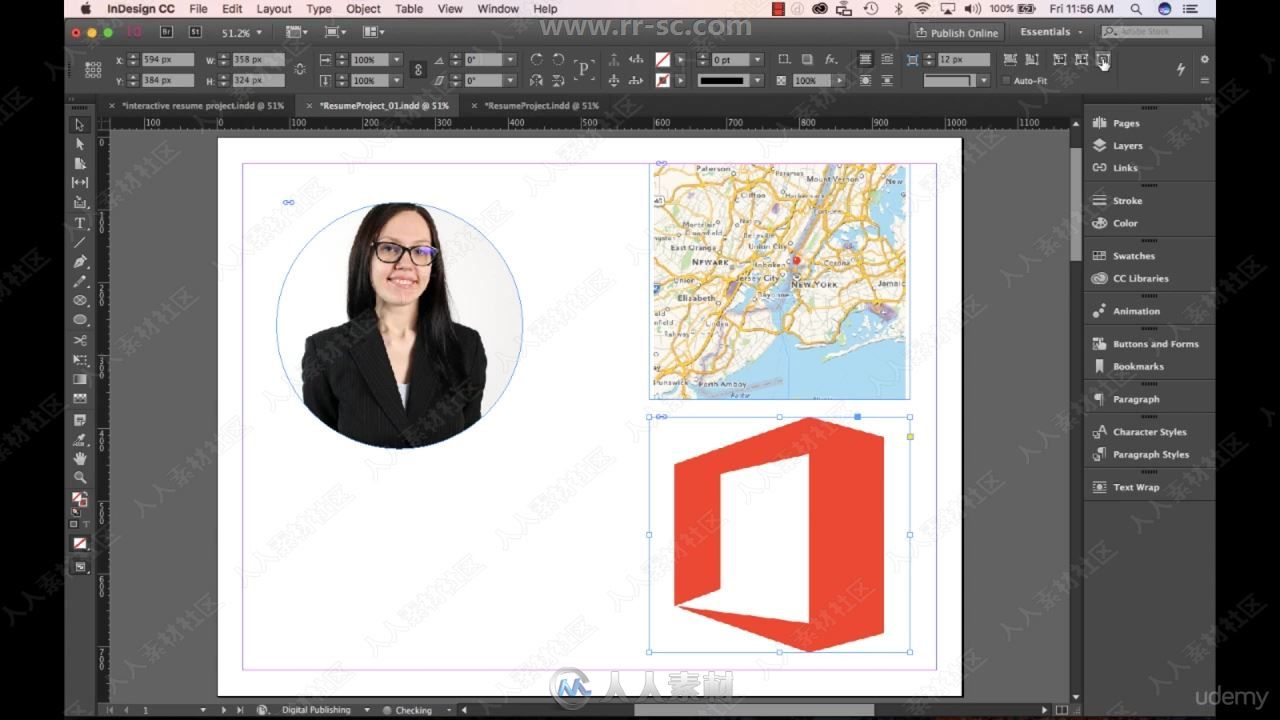This screenshot has height=720, width=1280.
Task: Open the Window menu
Action: pos(497,9)
